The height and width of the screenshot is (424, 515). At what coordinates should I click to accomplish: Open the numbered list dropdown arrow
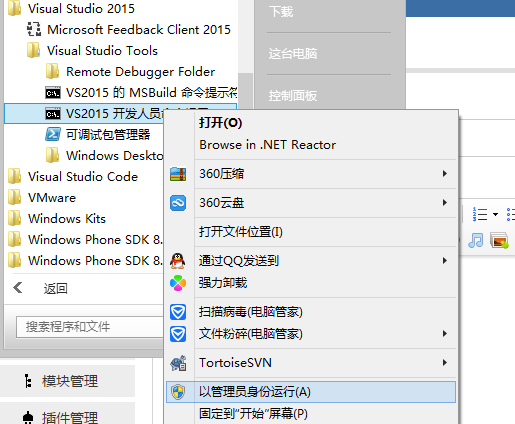[495, 214]
